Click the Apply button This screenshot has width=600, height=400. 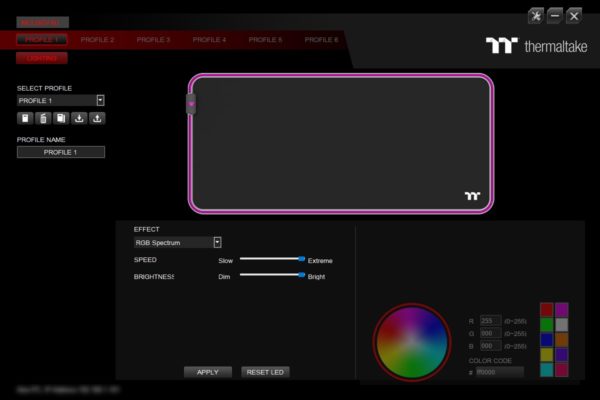(208, 372)
